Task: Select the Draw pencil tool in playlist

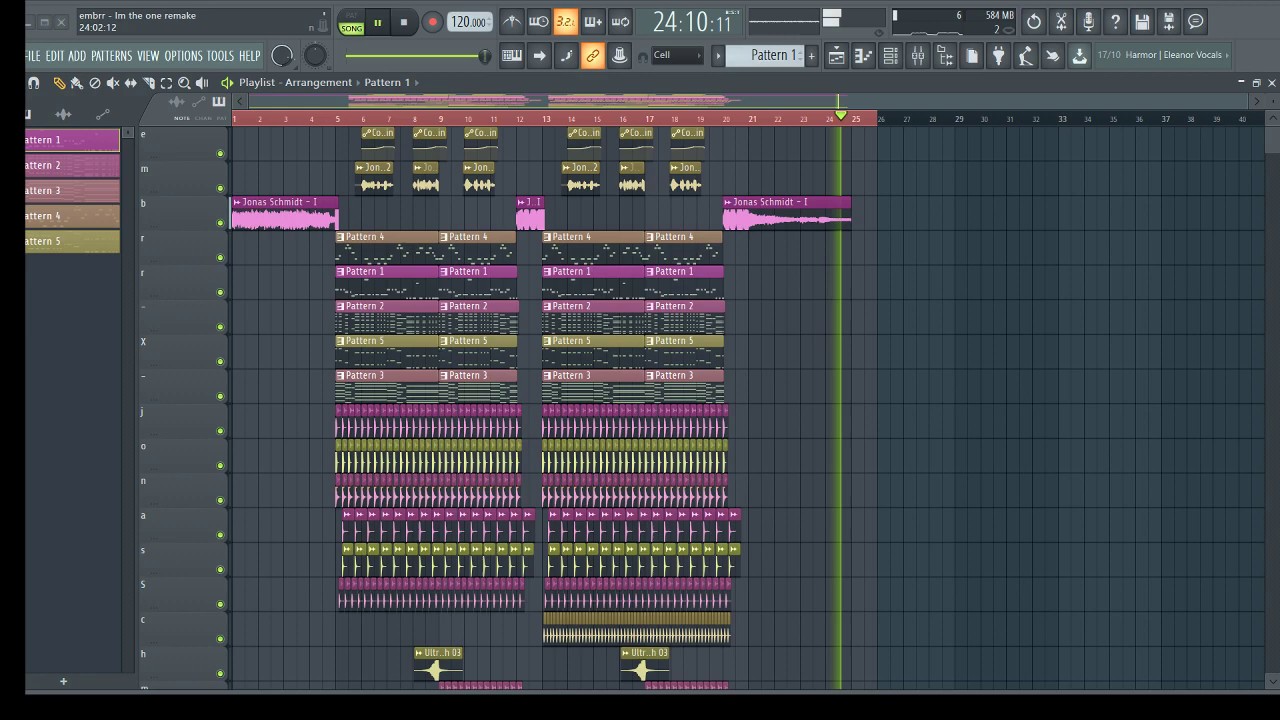Action: pos(60,83)
